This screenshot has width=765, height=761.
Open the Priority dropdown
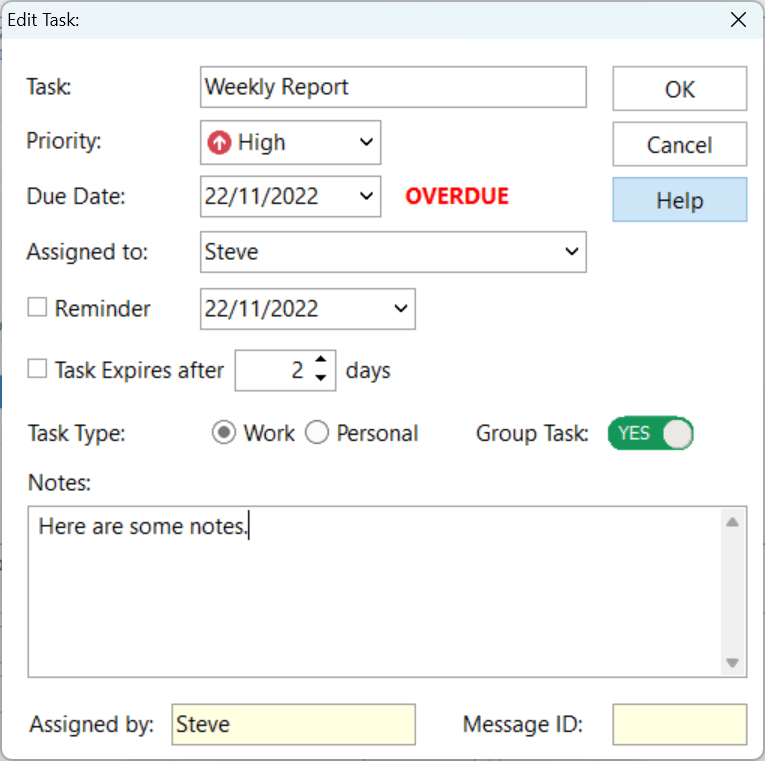(366, 142)
